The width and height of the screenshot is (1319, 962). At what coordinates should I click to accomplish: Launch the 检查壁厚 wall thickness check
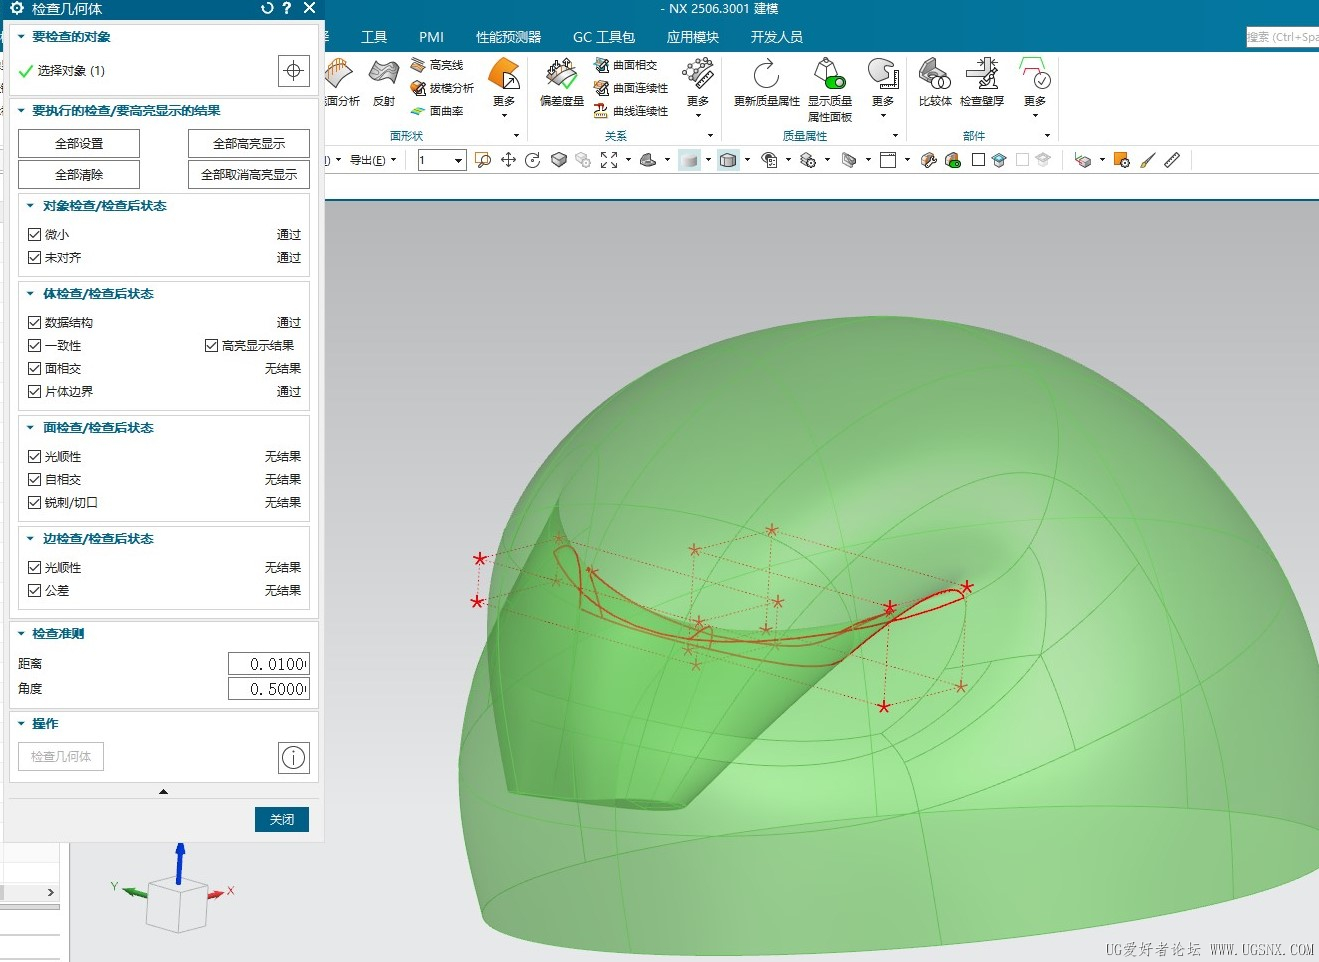(x=981, y=75)
